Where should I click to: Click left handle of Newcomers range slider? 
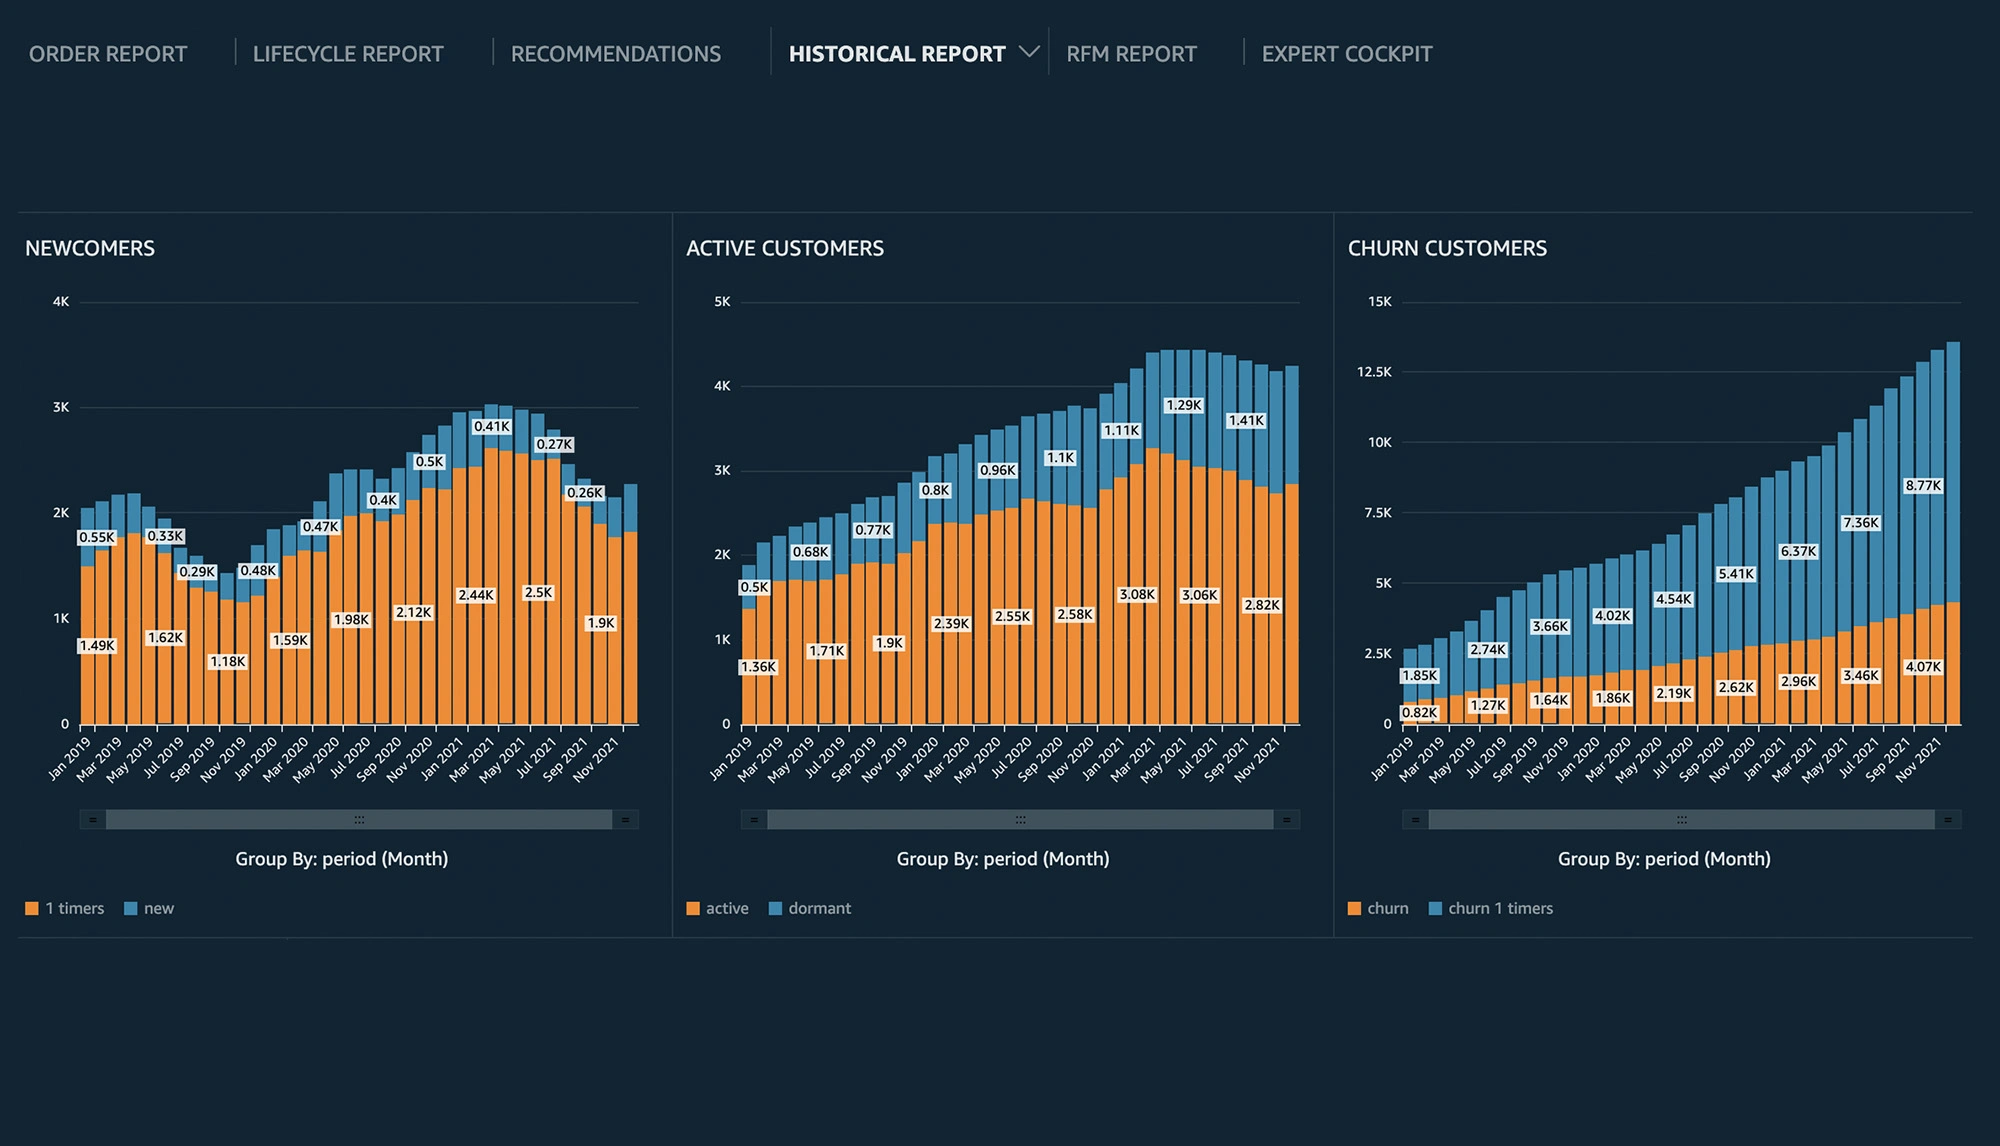click(x=93, y=820)
